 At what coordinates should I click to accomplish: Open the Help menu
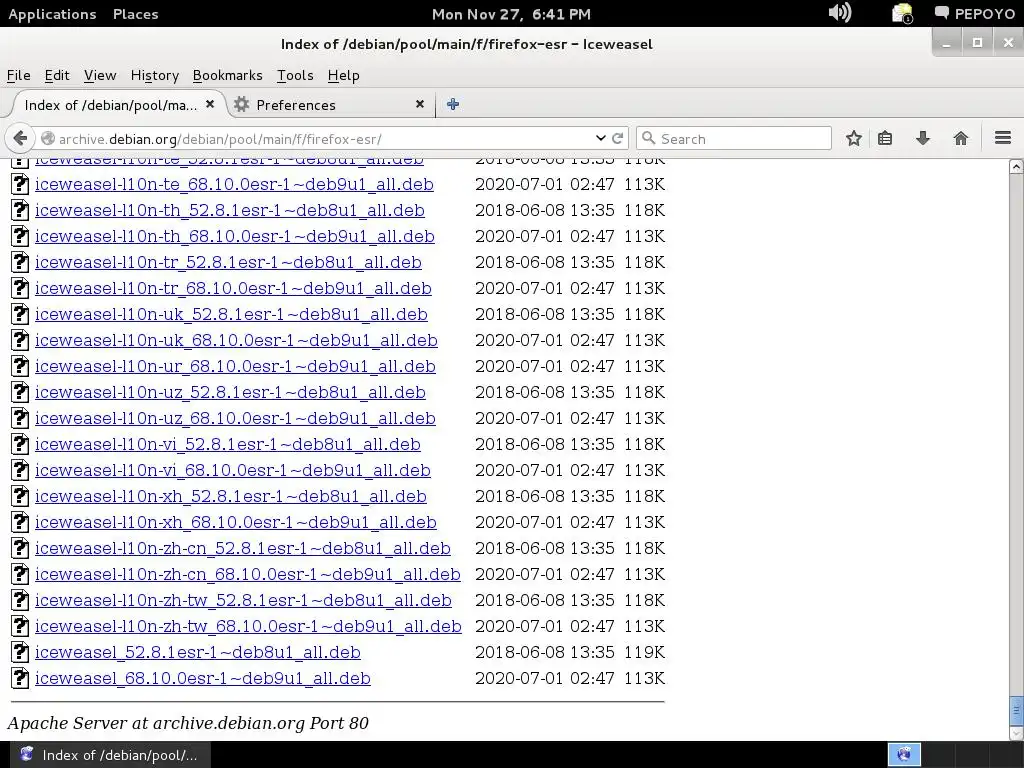click(x=344, y=75)
